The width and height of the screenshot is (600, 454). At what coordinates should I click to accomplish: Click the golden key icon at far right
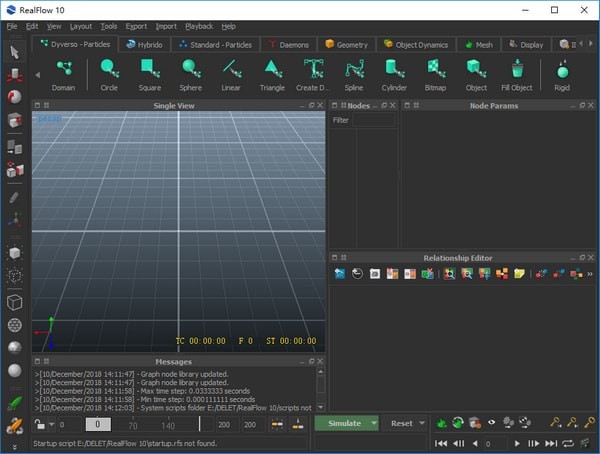click(589, 423)
